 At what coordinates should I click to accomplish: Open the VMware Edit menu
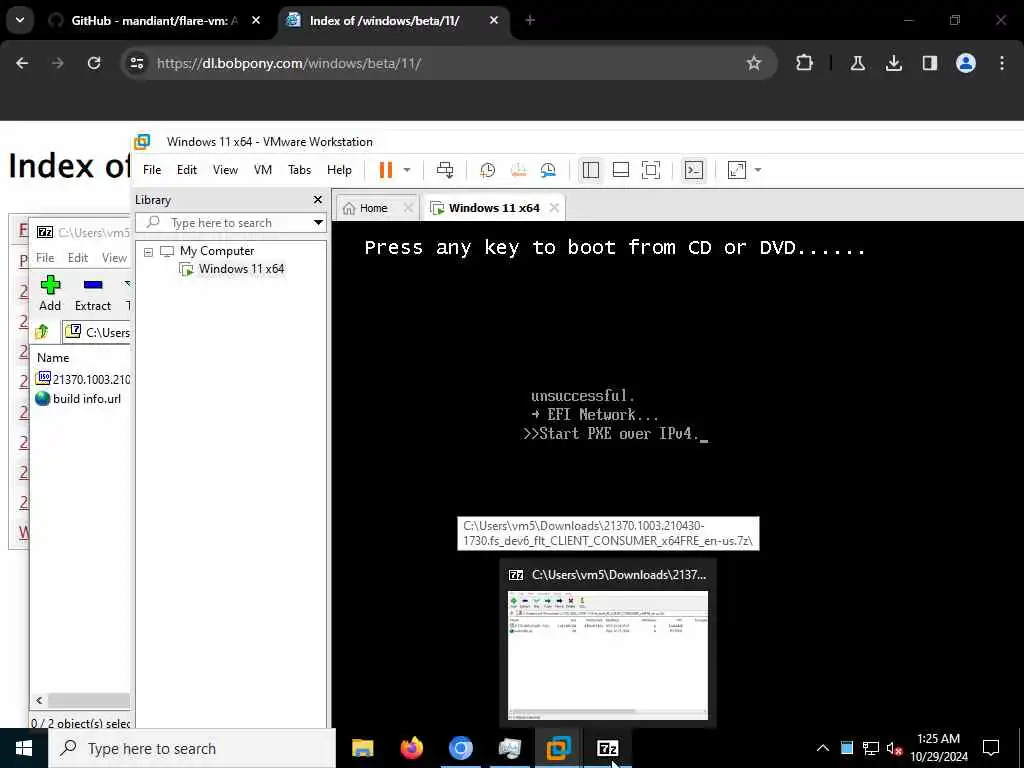pos(187,170)
